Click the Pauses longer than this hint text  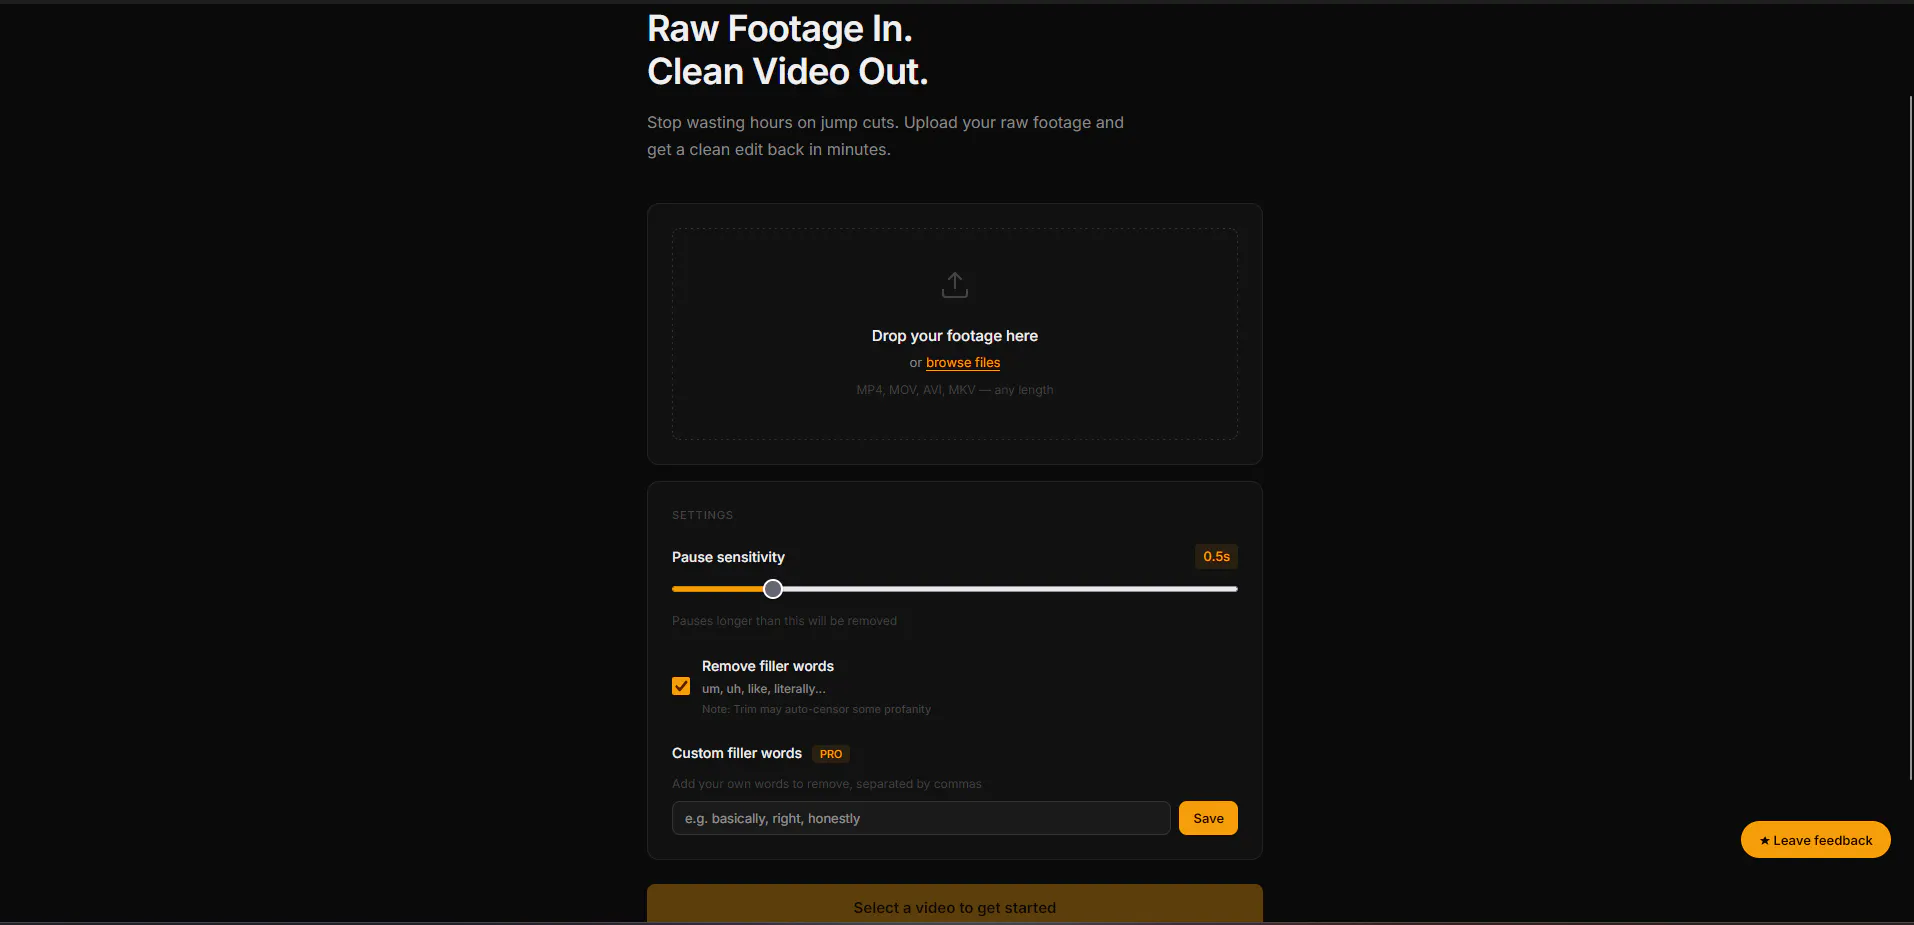point(784,621)
